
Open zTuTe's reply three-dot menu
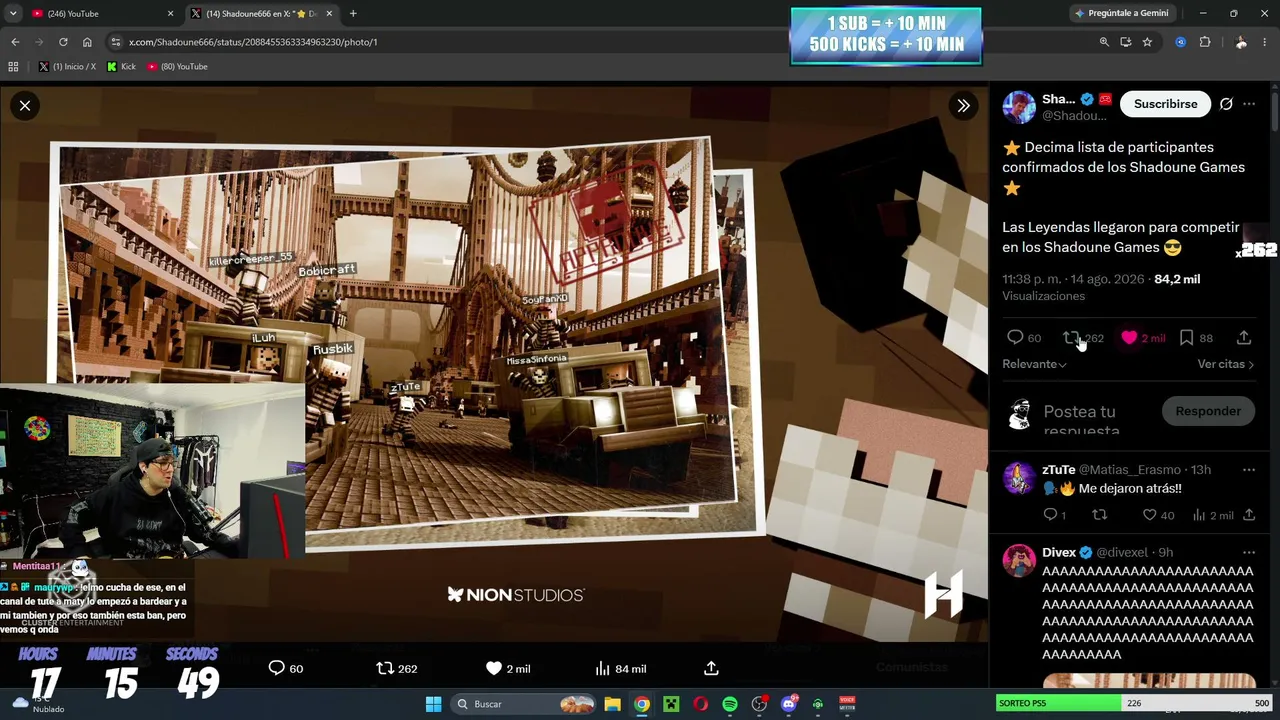[1249, 470]
